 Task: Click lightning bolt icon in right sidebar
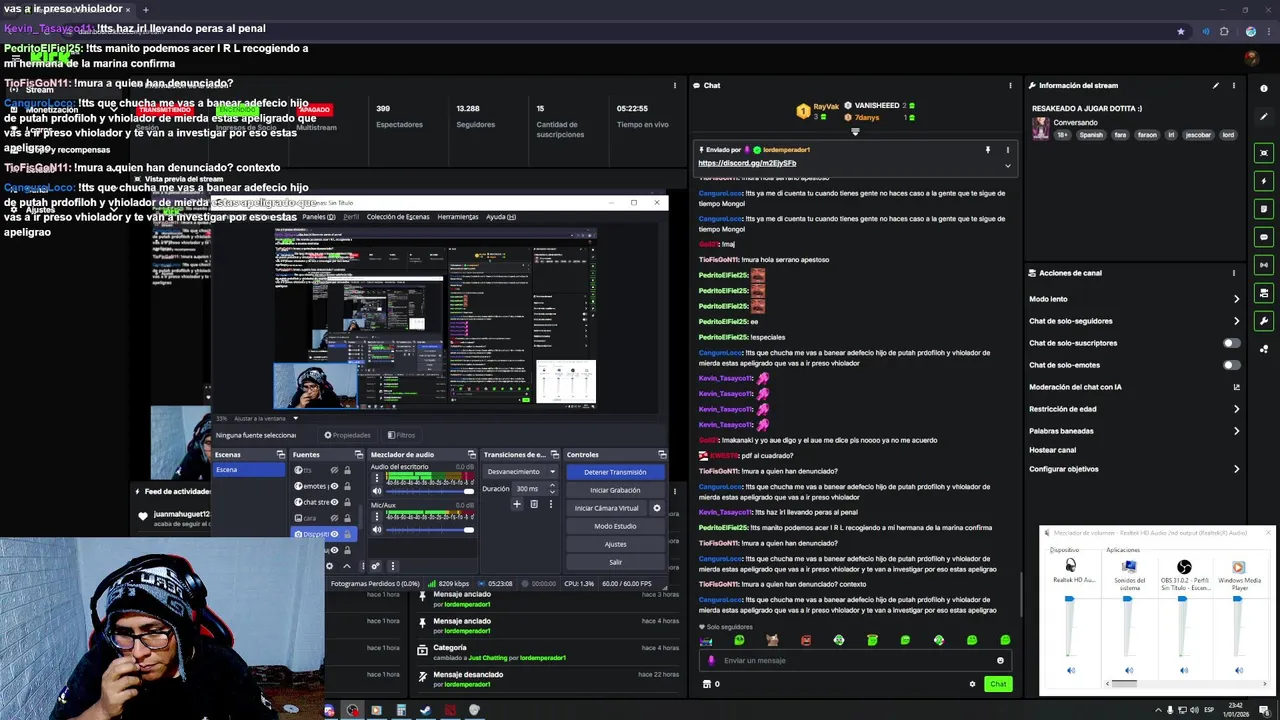tap(1264, 181)
